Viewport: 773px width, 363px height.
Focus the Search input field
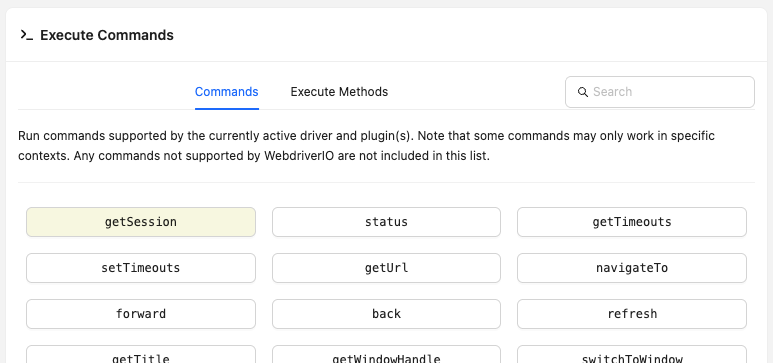pyautogui.click(x=660, y=92)
